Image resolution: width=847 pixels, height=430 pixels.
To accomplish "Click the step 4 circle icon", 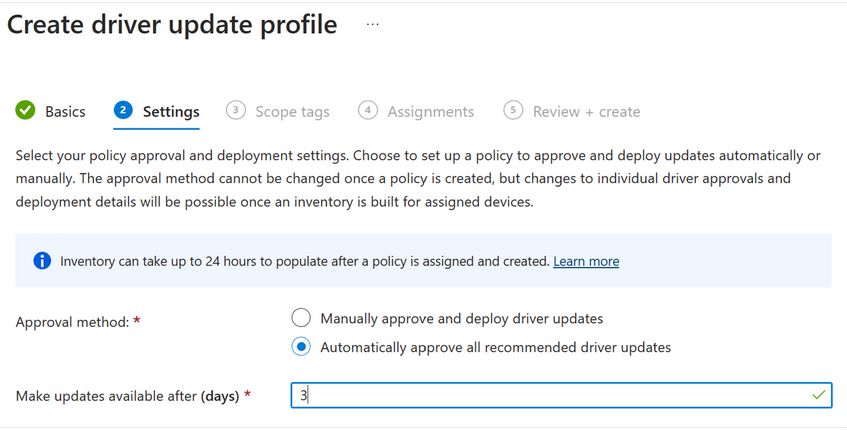I will coord(368,111).
